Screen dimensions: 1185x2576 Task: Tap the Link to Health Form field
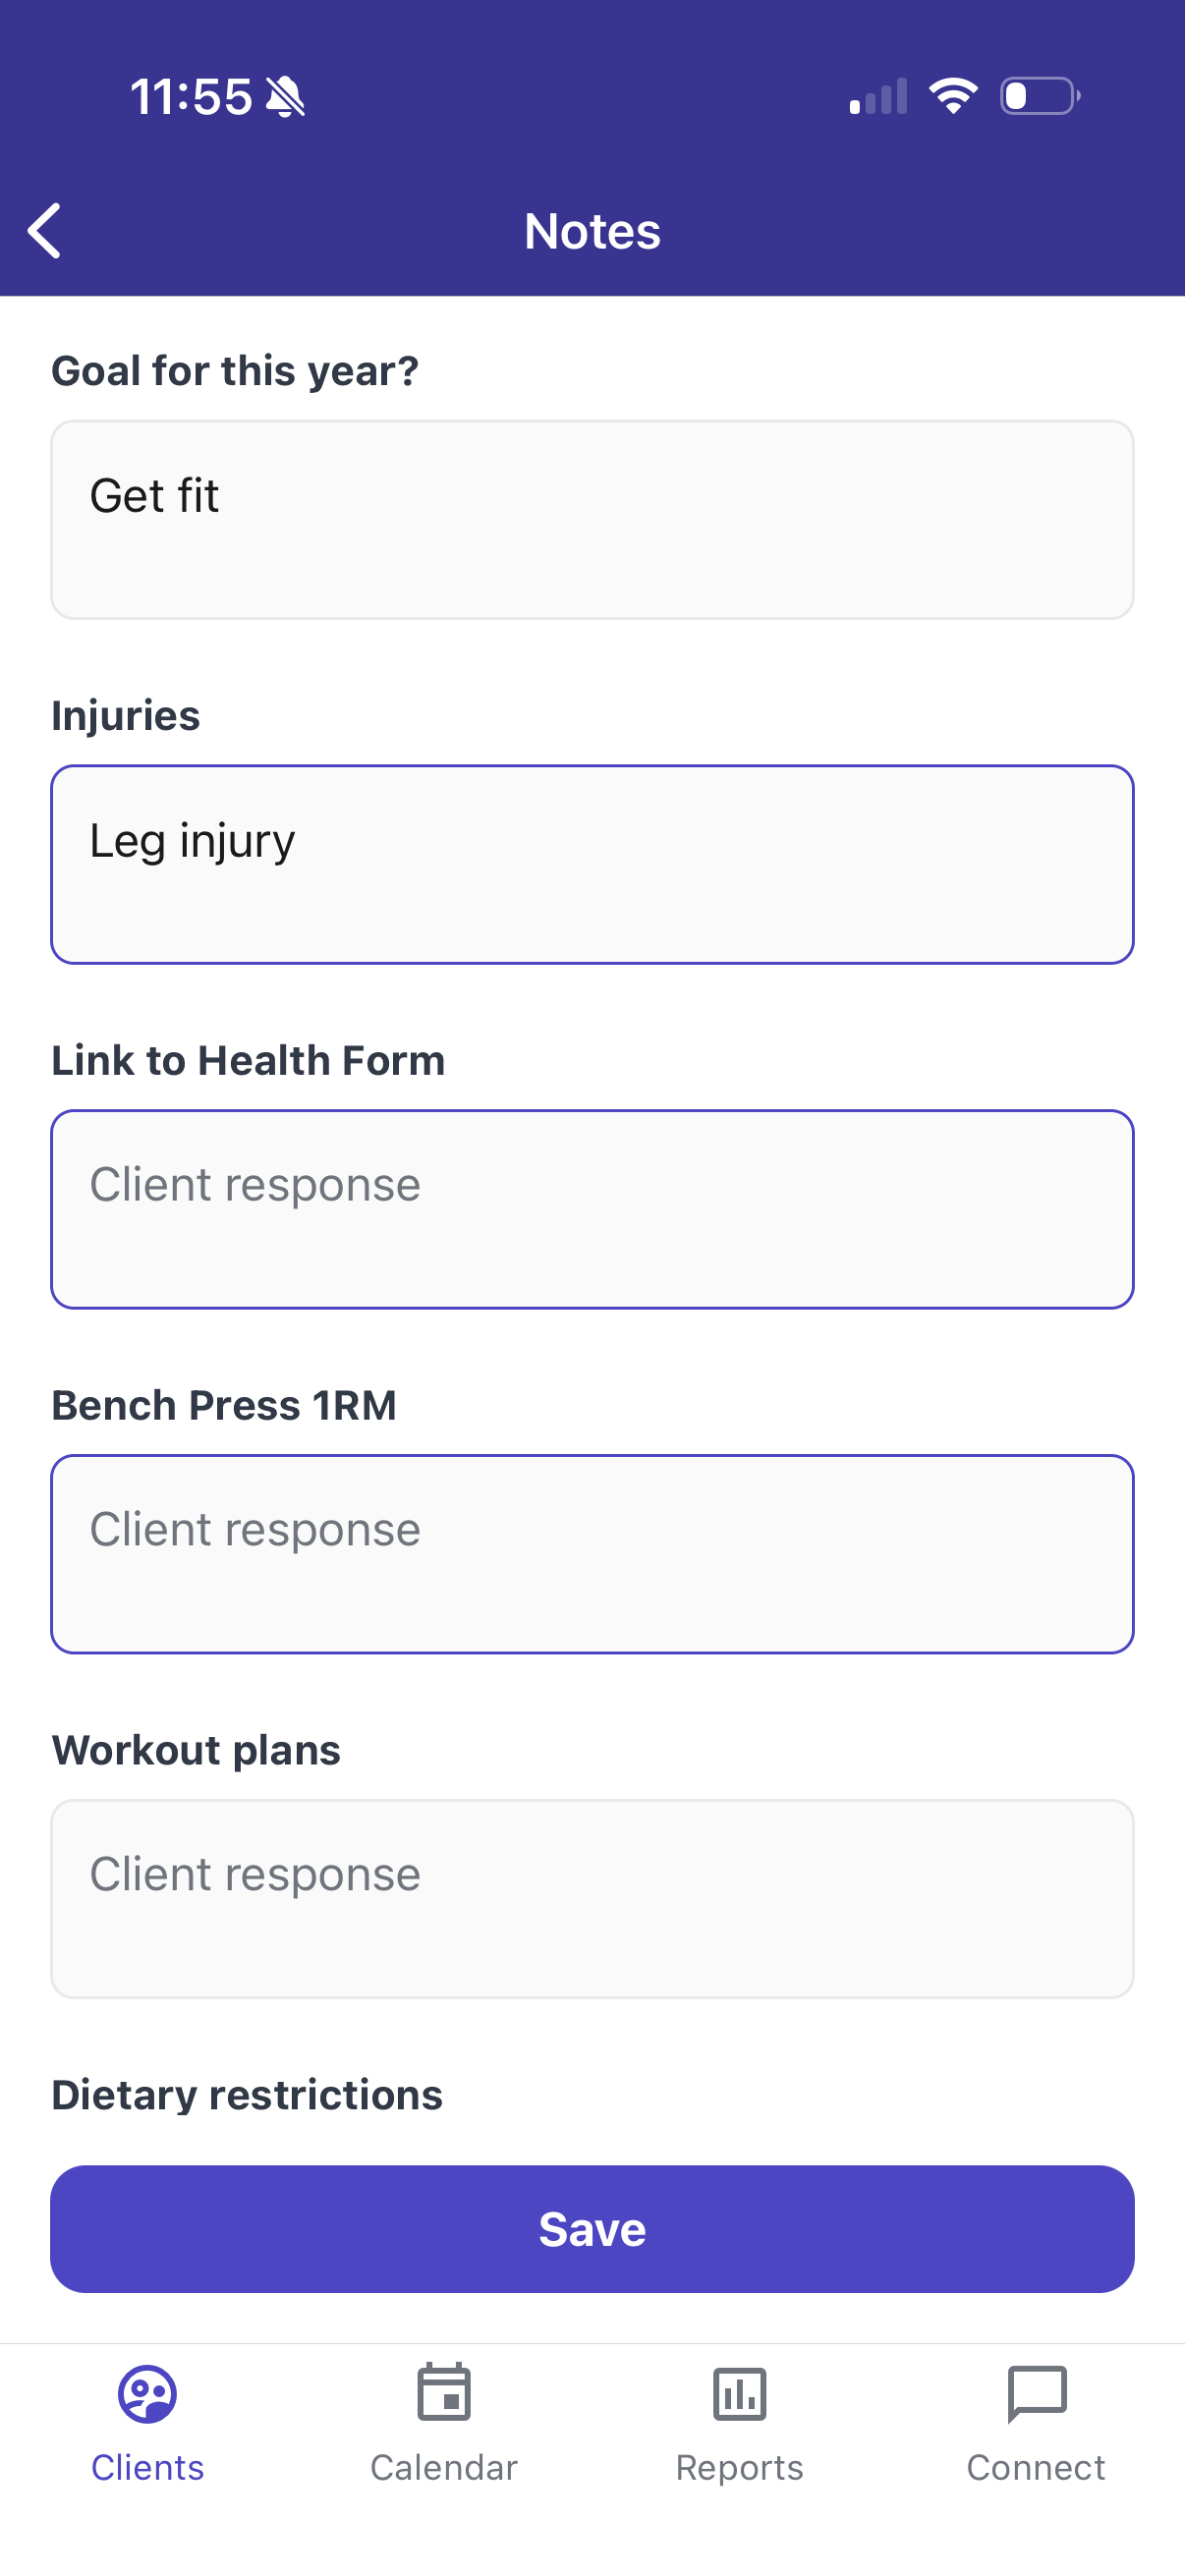click(592, 1209)
